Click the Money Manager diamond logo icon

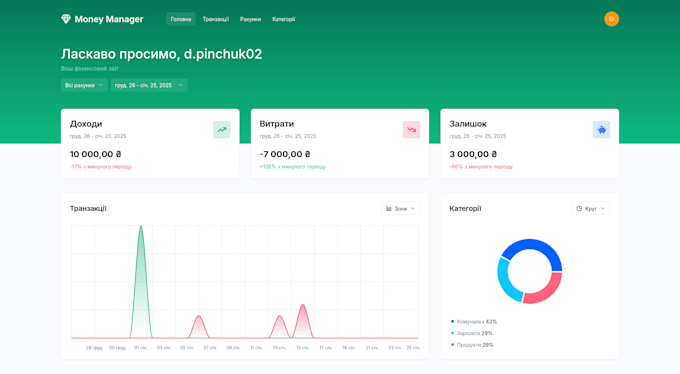[65, 19]
